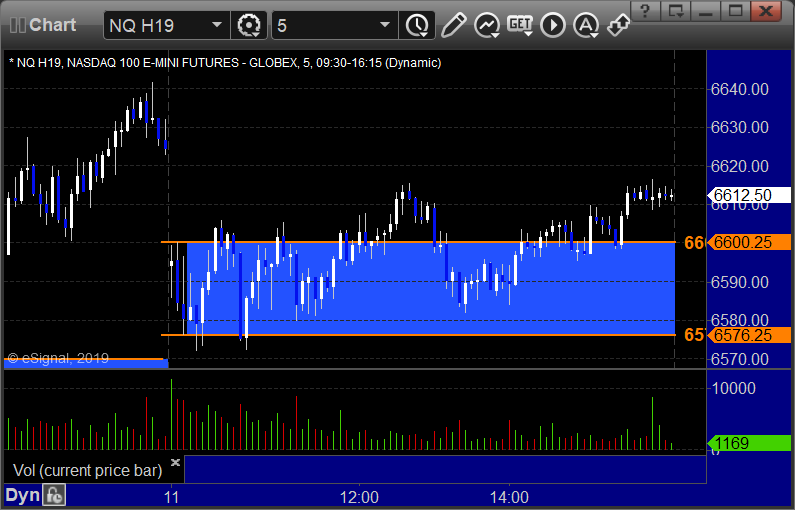The image size is (795, 510).
Task: Open the studies chart-line icon
Action: 487,25
